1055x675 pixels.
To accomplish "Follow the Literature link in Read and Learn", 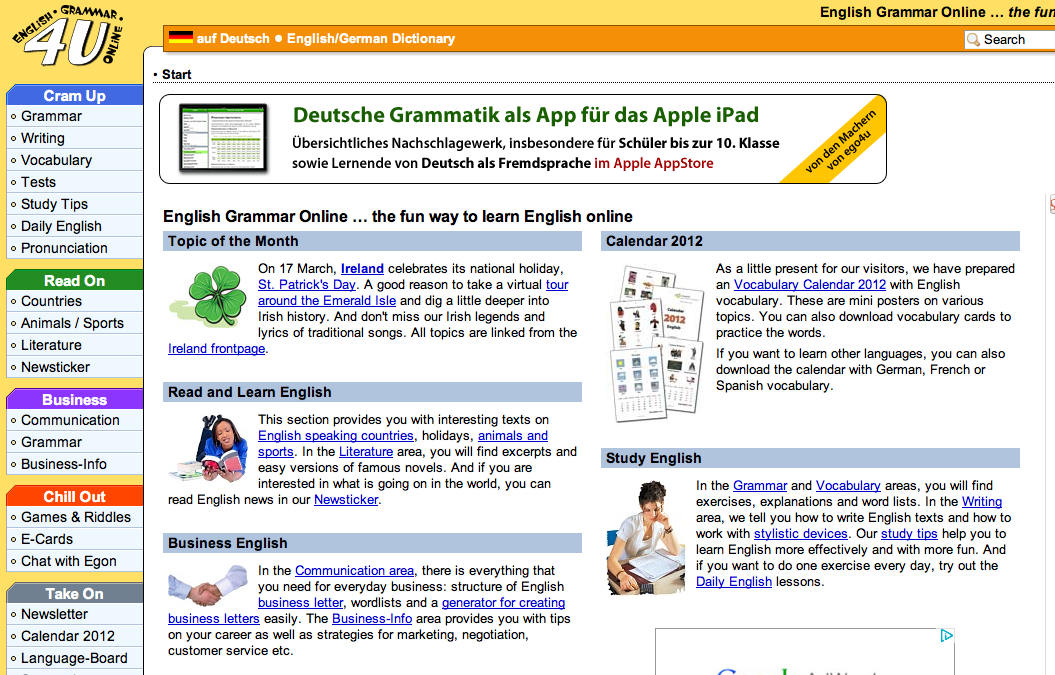I will click(x=366, y=452).
